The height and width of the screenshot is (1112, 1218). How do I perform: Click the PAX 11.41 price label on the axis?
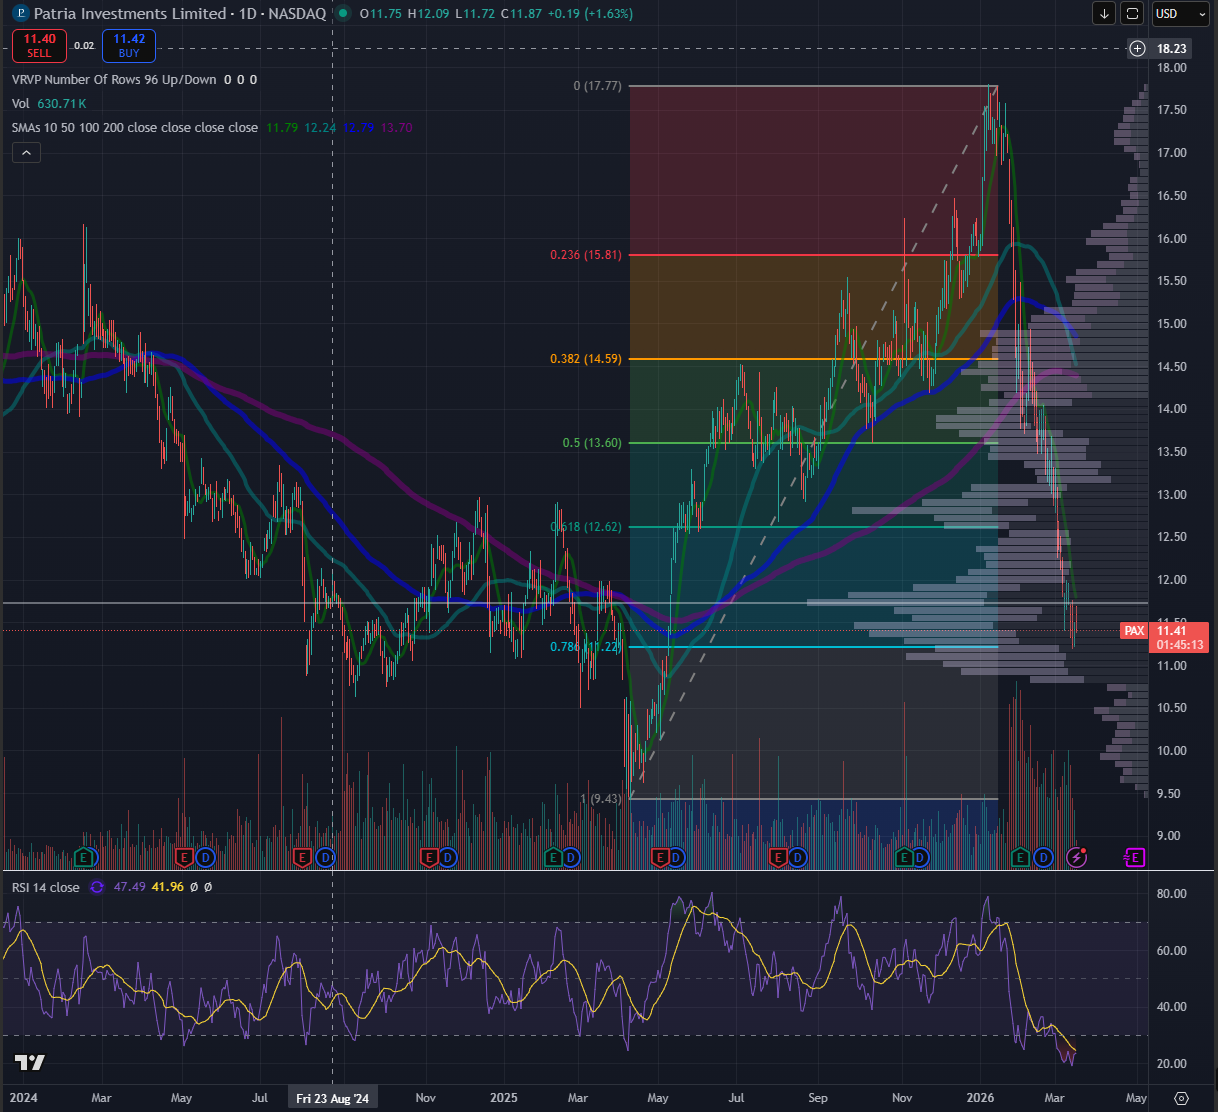1163,631
